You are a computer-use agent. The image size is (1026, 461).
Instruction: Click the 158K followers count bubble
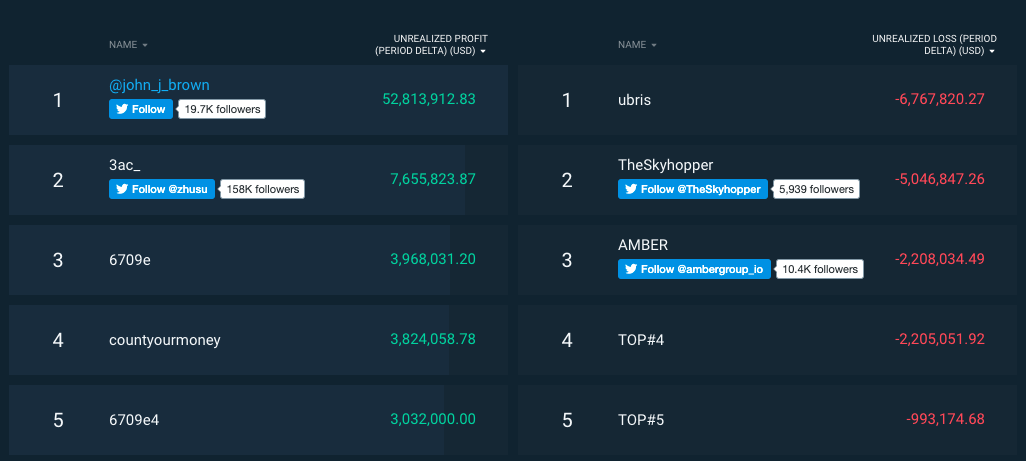click(x=261, y=189)
